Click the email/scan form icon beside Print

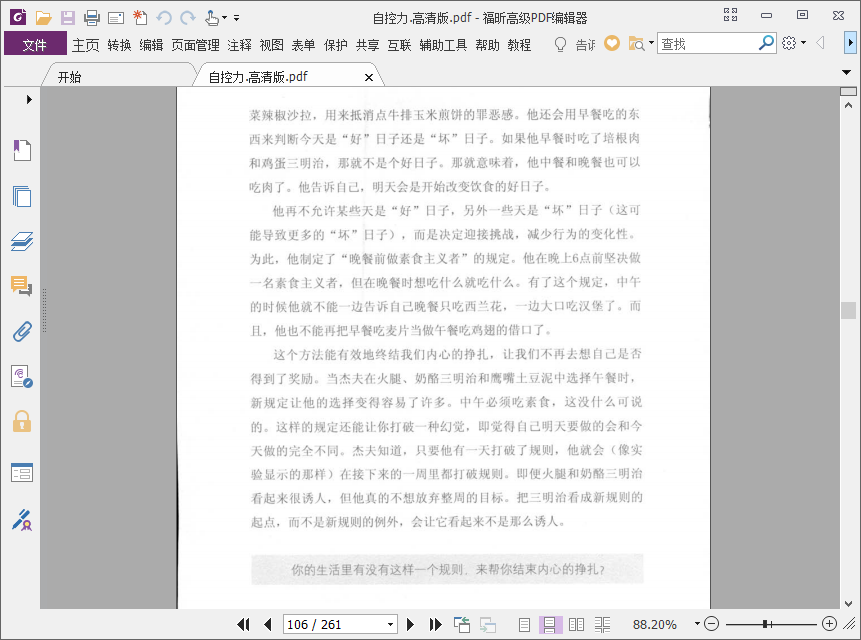pos(116,18)
